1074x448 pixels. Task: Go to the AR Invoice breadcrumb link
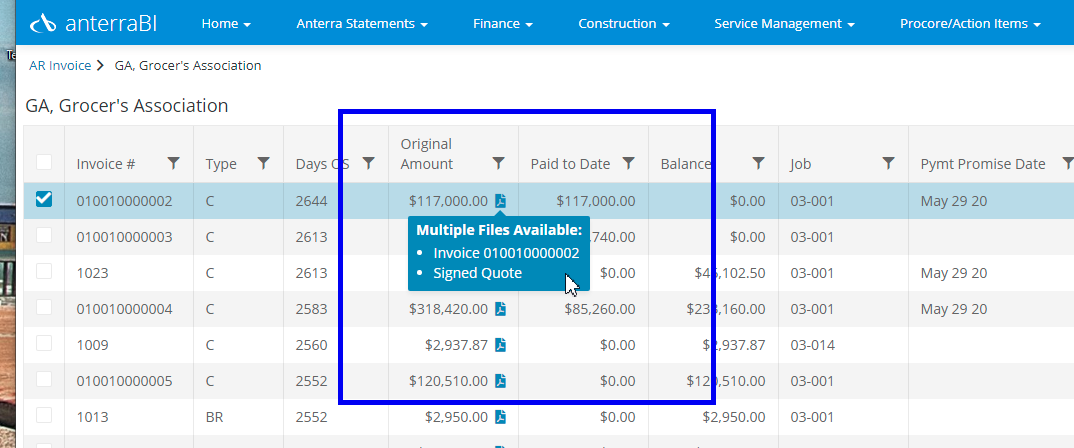[60, 66]
